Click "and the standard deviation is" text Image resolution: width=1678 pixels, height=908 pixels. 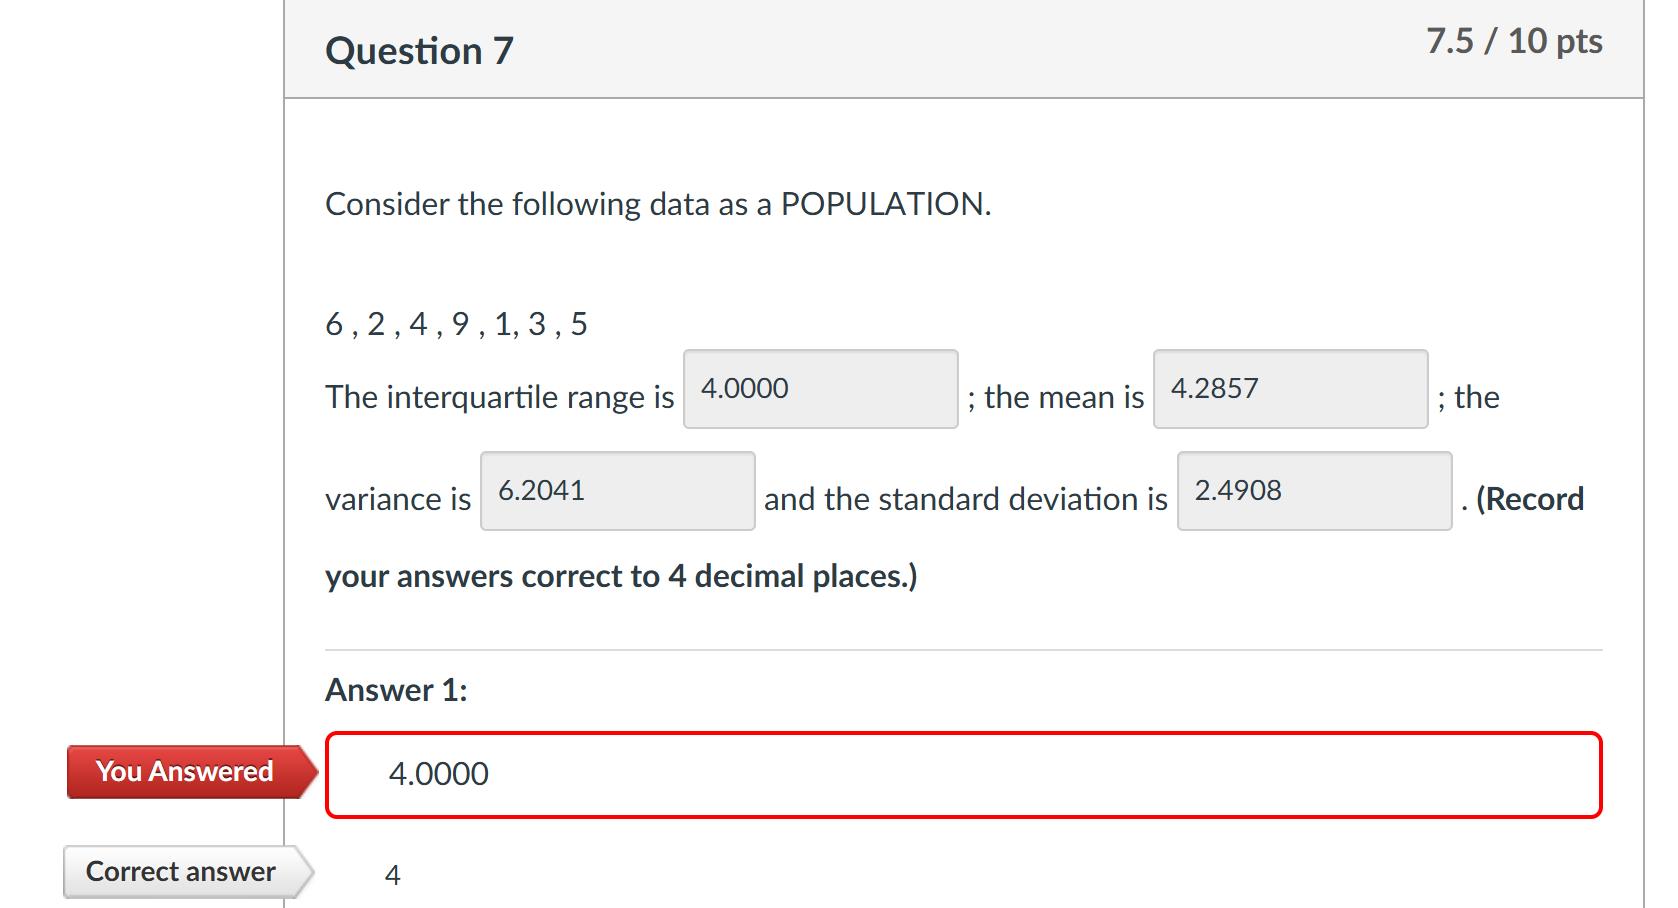pos(965,499)
